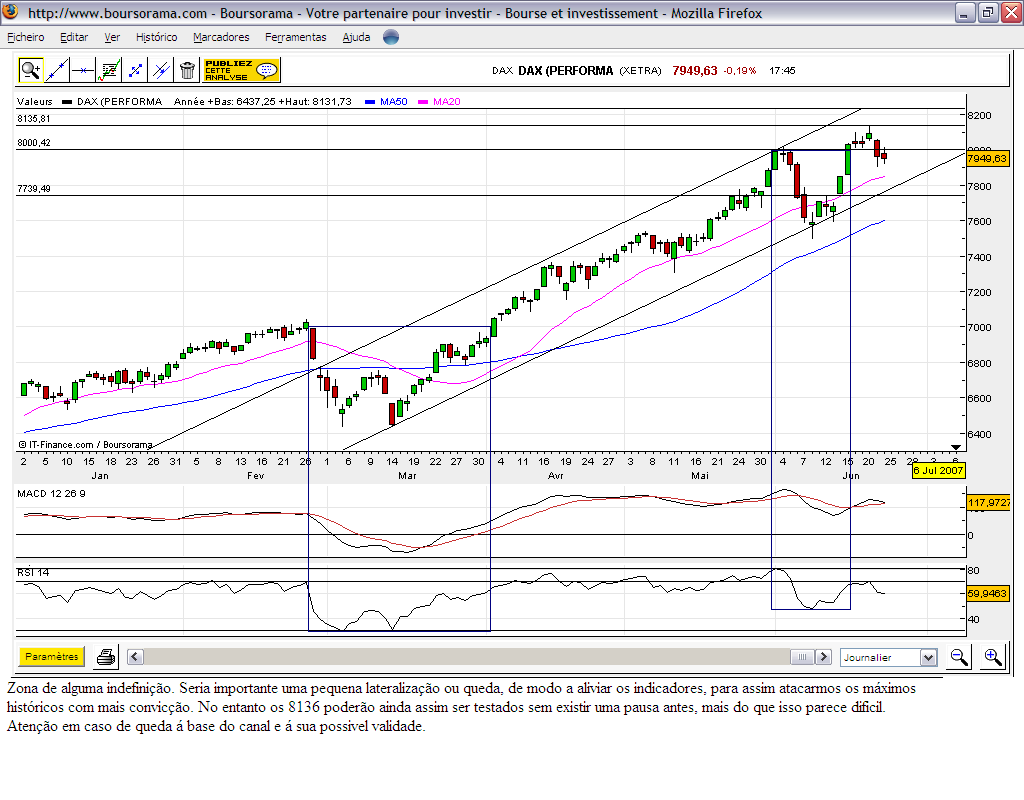Viewport: 1024px width, 800px height.
Task: Select the magnifier zoom tool in chart toolbar
Action: pos(31,70)
